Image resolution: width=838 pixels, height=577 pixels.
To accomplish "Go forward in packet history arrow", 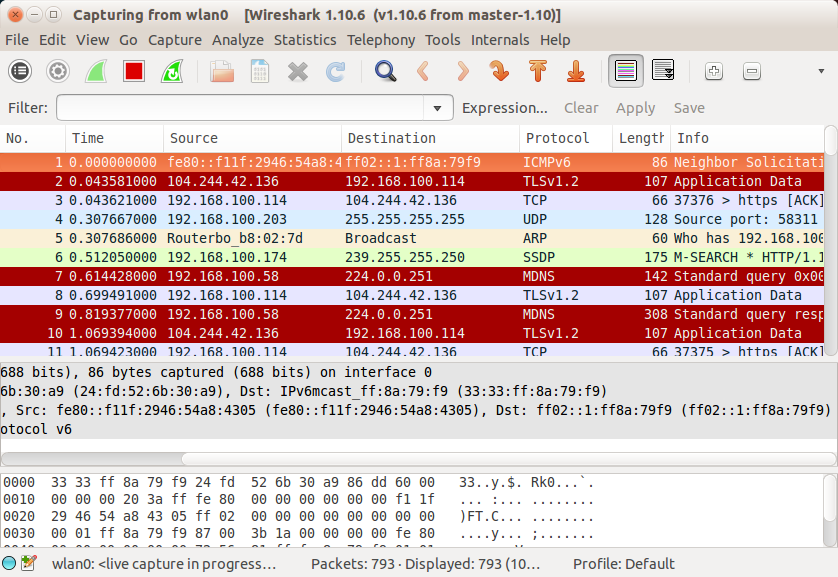I will tap(462, 71).
